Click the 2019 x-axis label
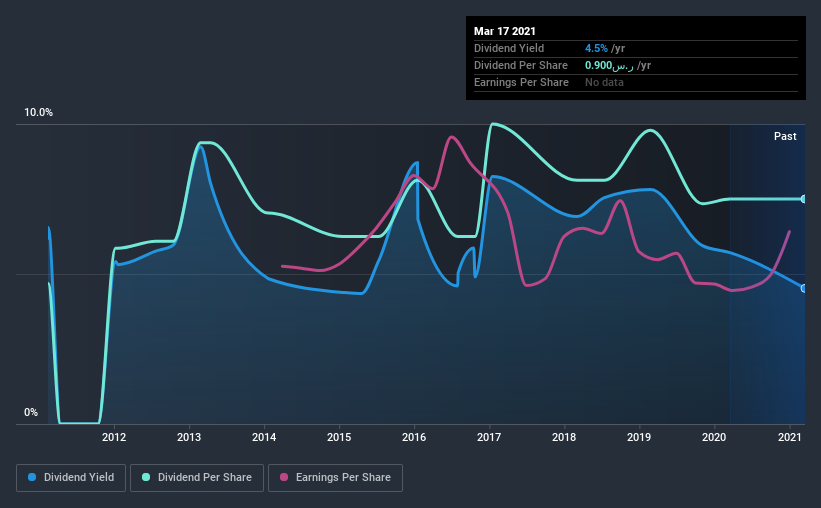 click(639, 437)
